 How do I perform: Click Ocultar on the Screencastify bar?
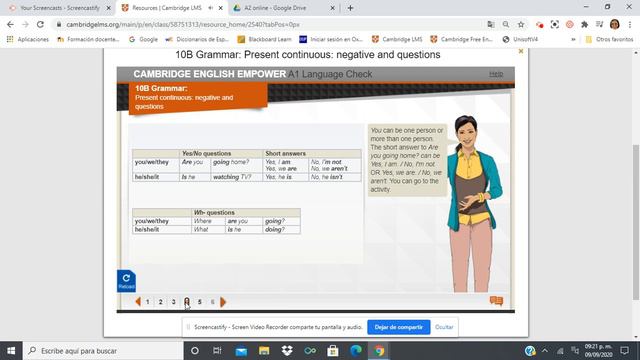444,327
